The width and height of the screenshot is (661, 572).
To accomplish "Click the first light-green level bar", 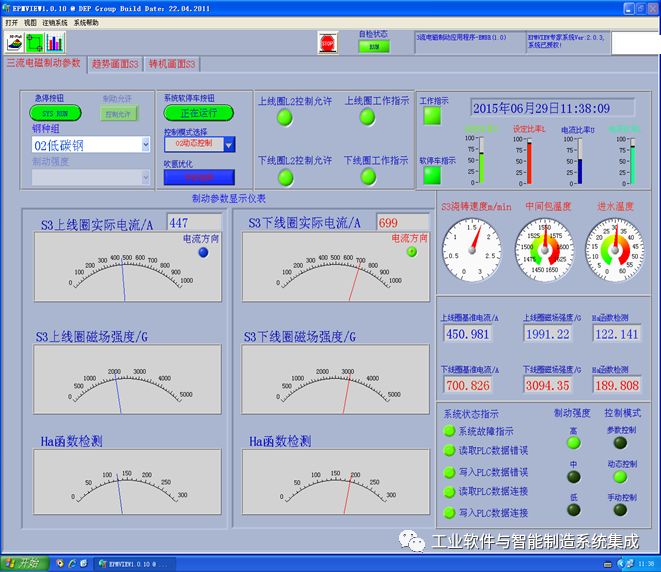I will [x=482, y=160].
